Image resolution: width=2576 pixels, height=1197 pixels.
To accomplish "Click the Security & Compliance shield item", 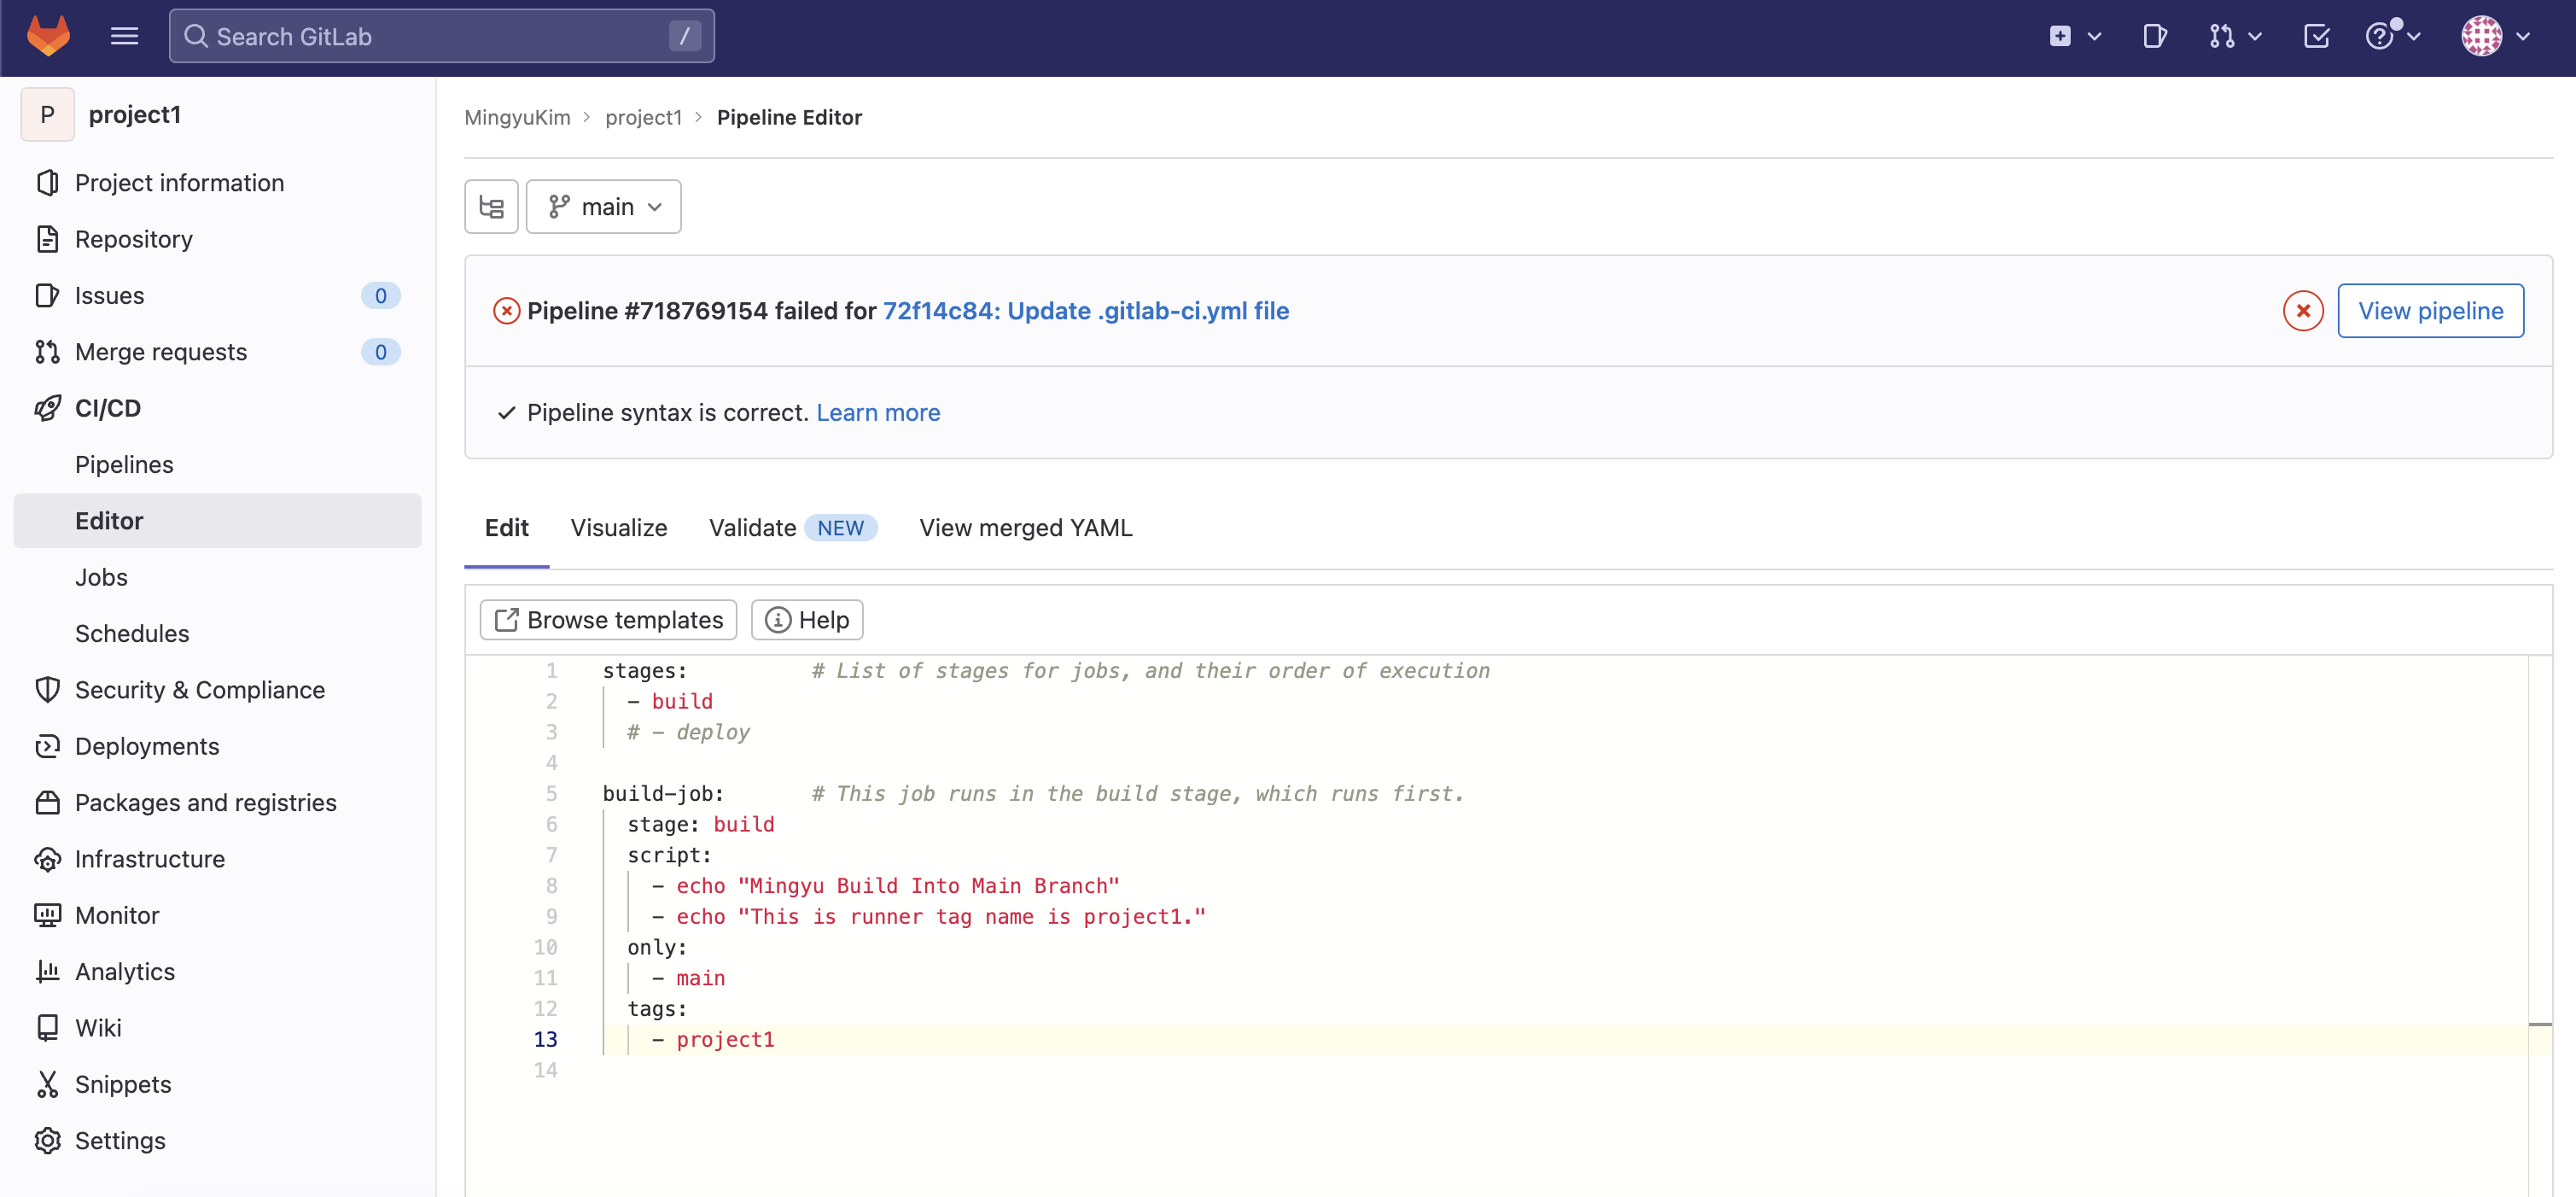I will pyautogui.click(x=199, y=690).
